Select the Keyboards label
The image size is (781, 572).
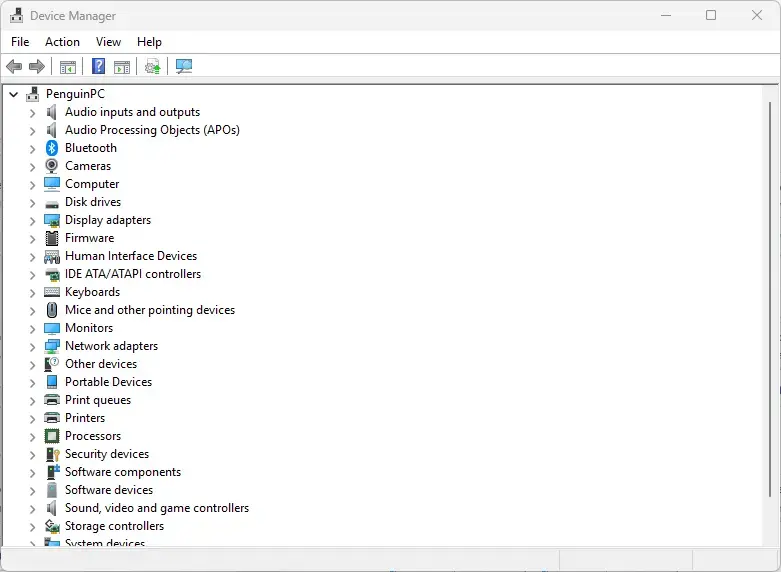(93, 292)
